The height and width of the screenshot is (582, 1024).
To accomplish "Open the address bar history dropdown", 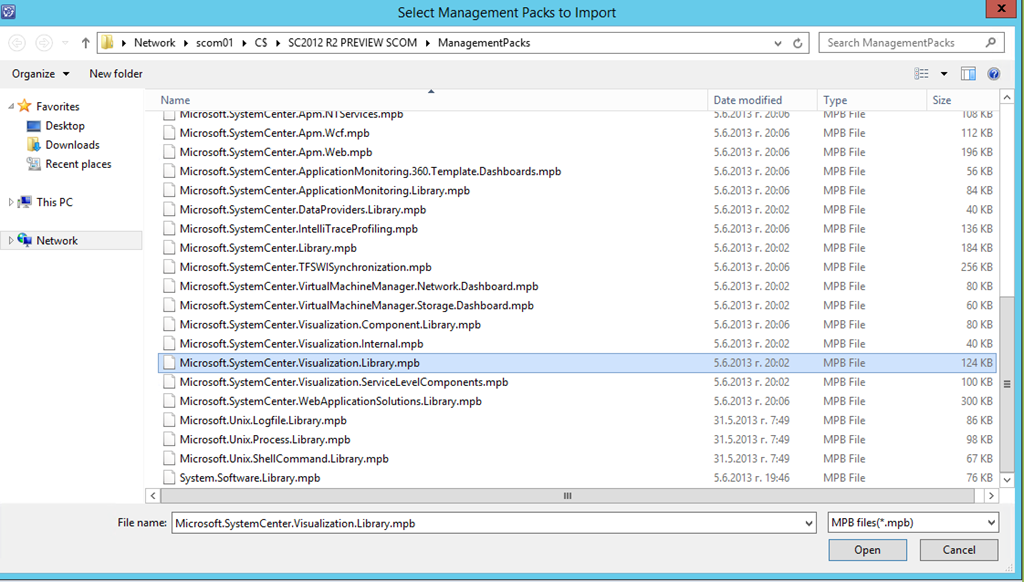I will tap(778, 43).
